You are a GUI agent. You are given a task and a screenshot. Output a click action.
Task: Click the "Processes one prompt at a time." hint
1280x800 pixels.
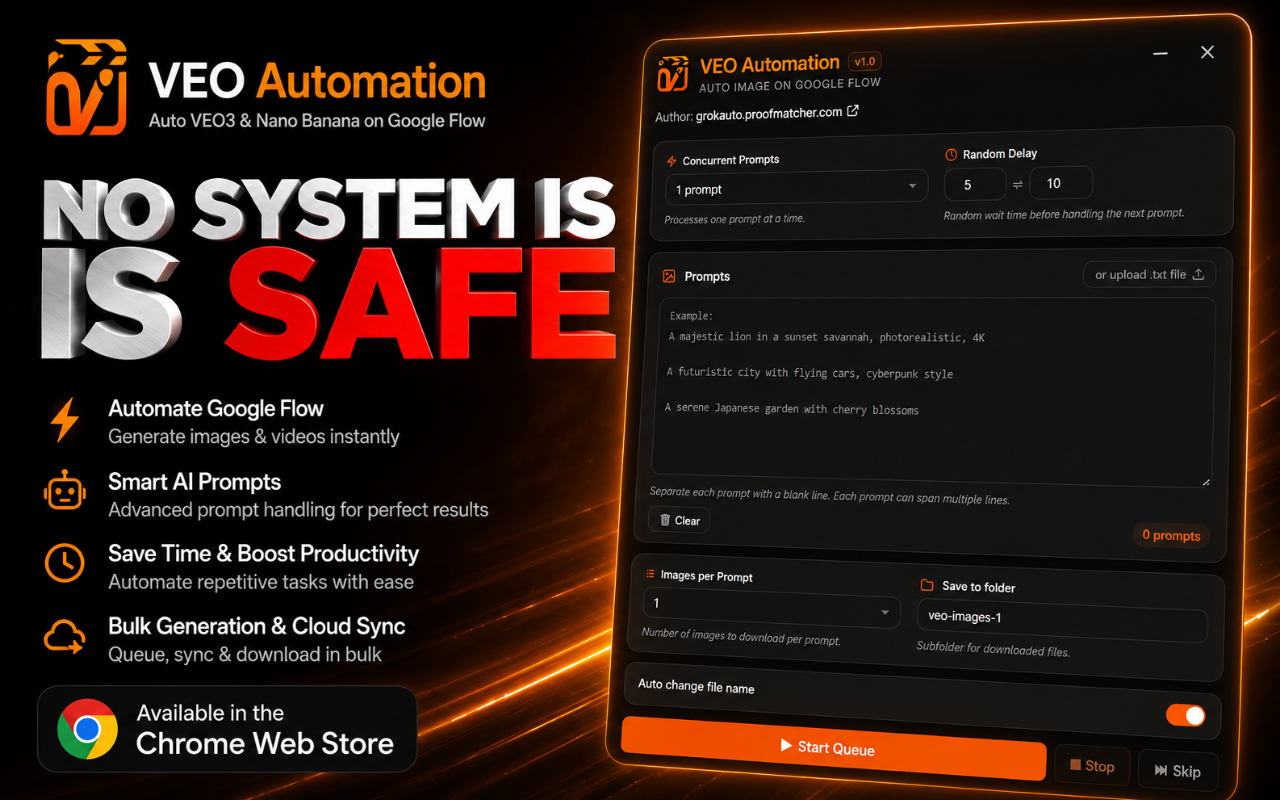tap(734, 218)
